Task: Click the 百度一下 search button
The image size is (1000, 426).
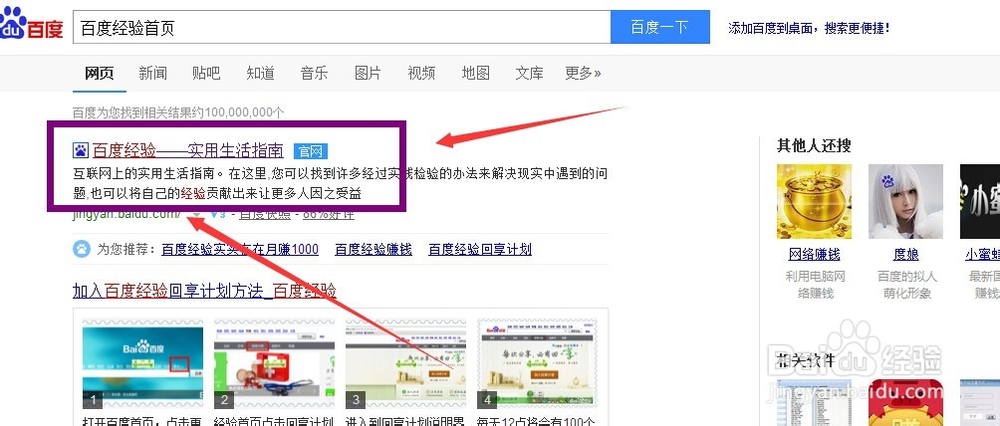Action: tap(660, 27)
